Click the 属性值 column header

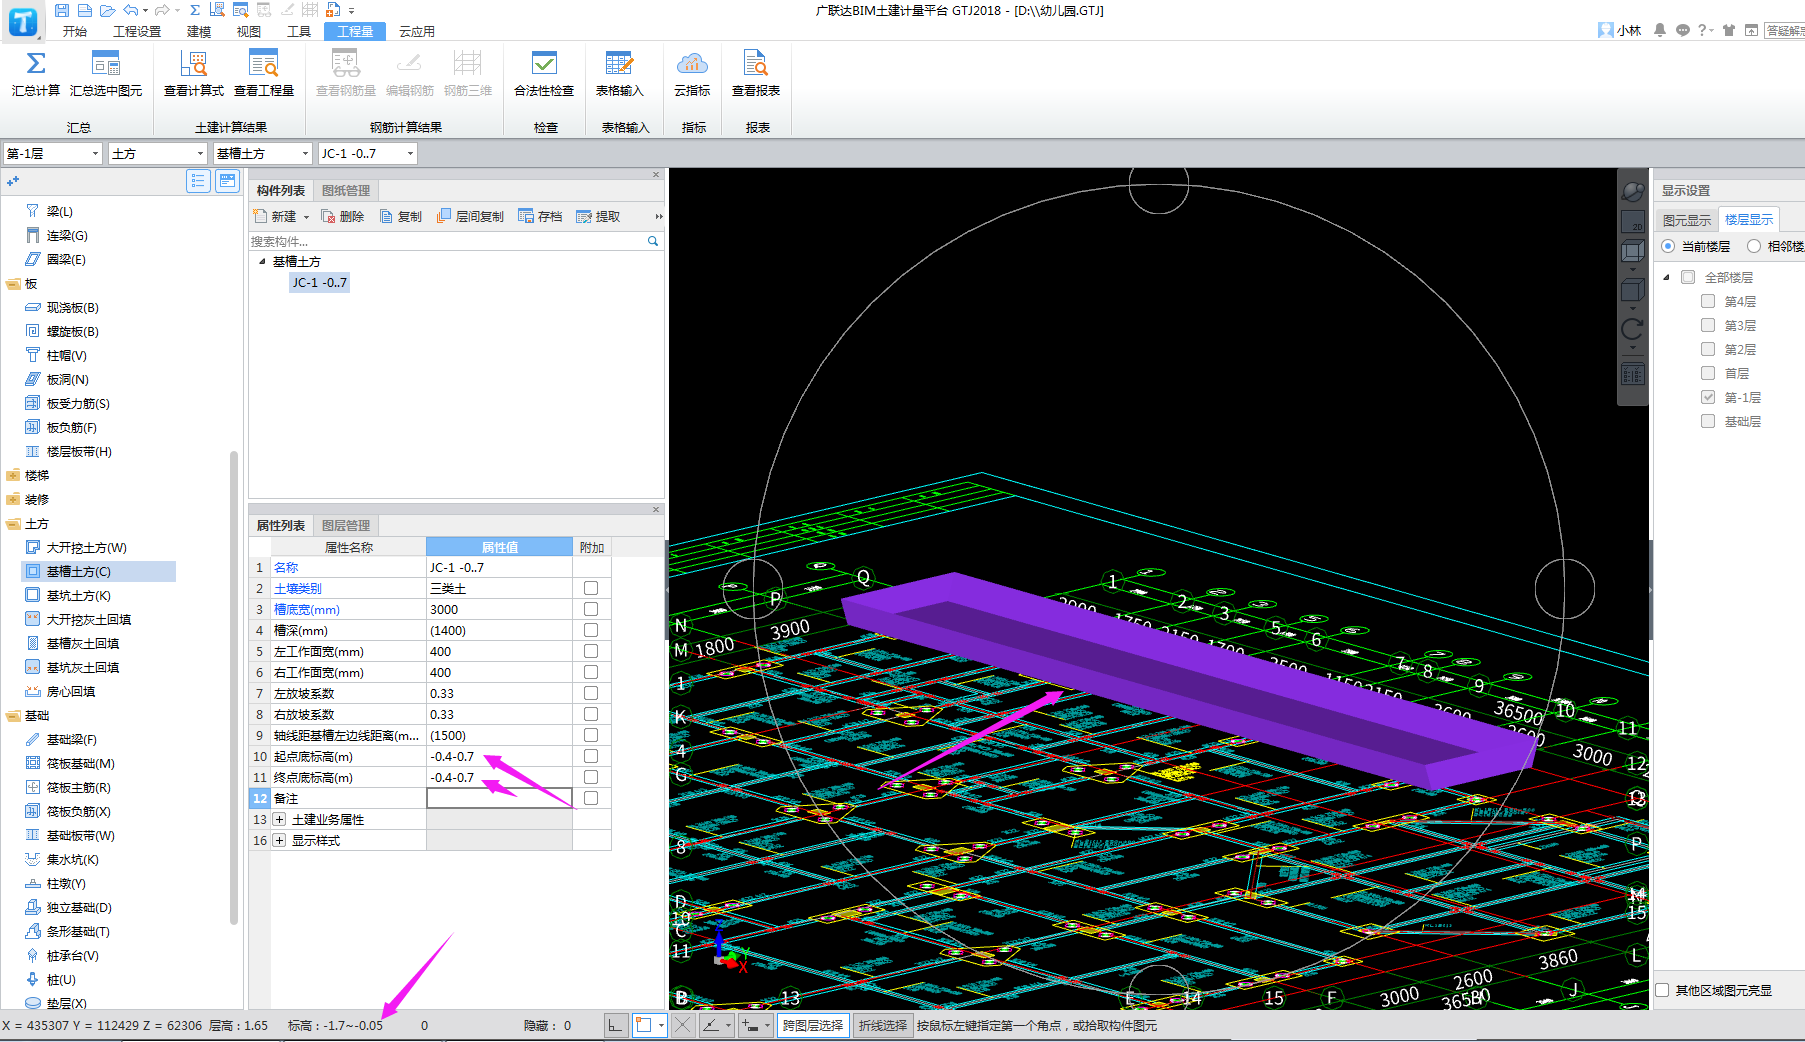click(499, 547)
